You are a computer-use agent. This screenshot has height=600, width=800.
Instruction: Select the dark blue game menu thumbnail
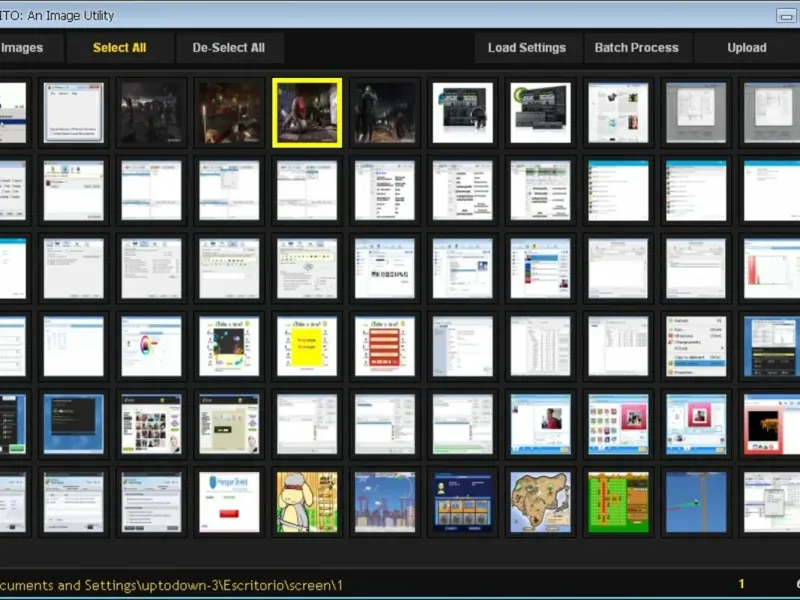pos(463,502)
